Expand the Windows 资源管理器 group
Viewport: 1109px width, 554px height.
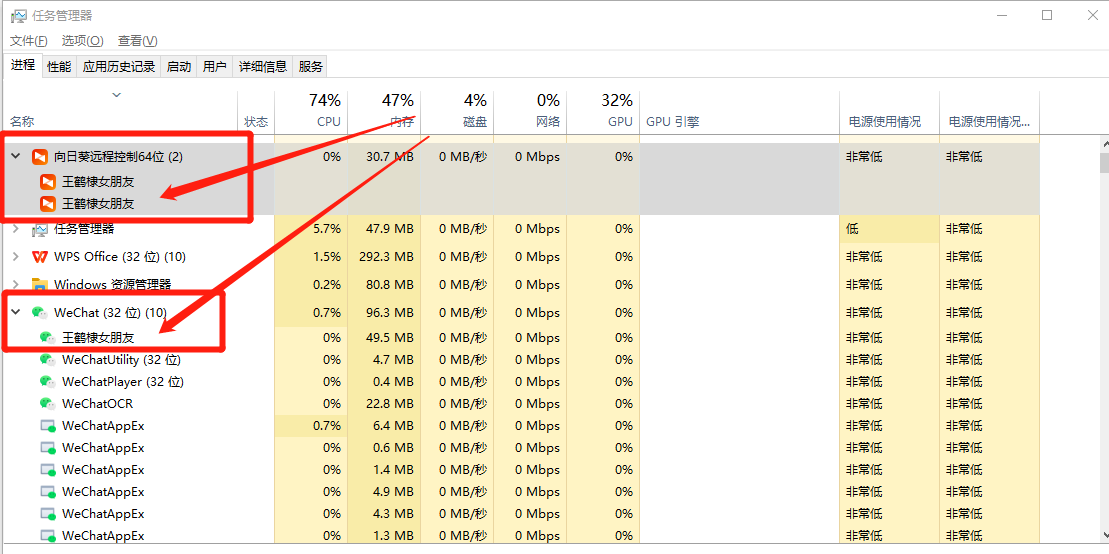16,284
